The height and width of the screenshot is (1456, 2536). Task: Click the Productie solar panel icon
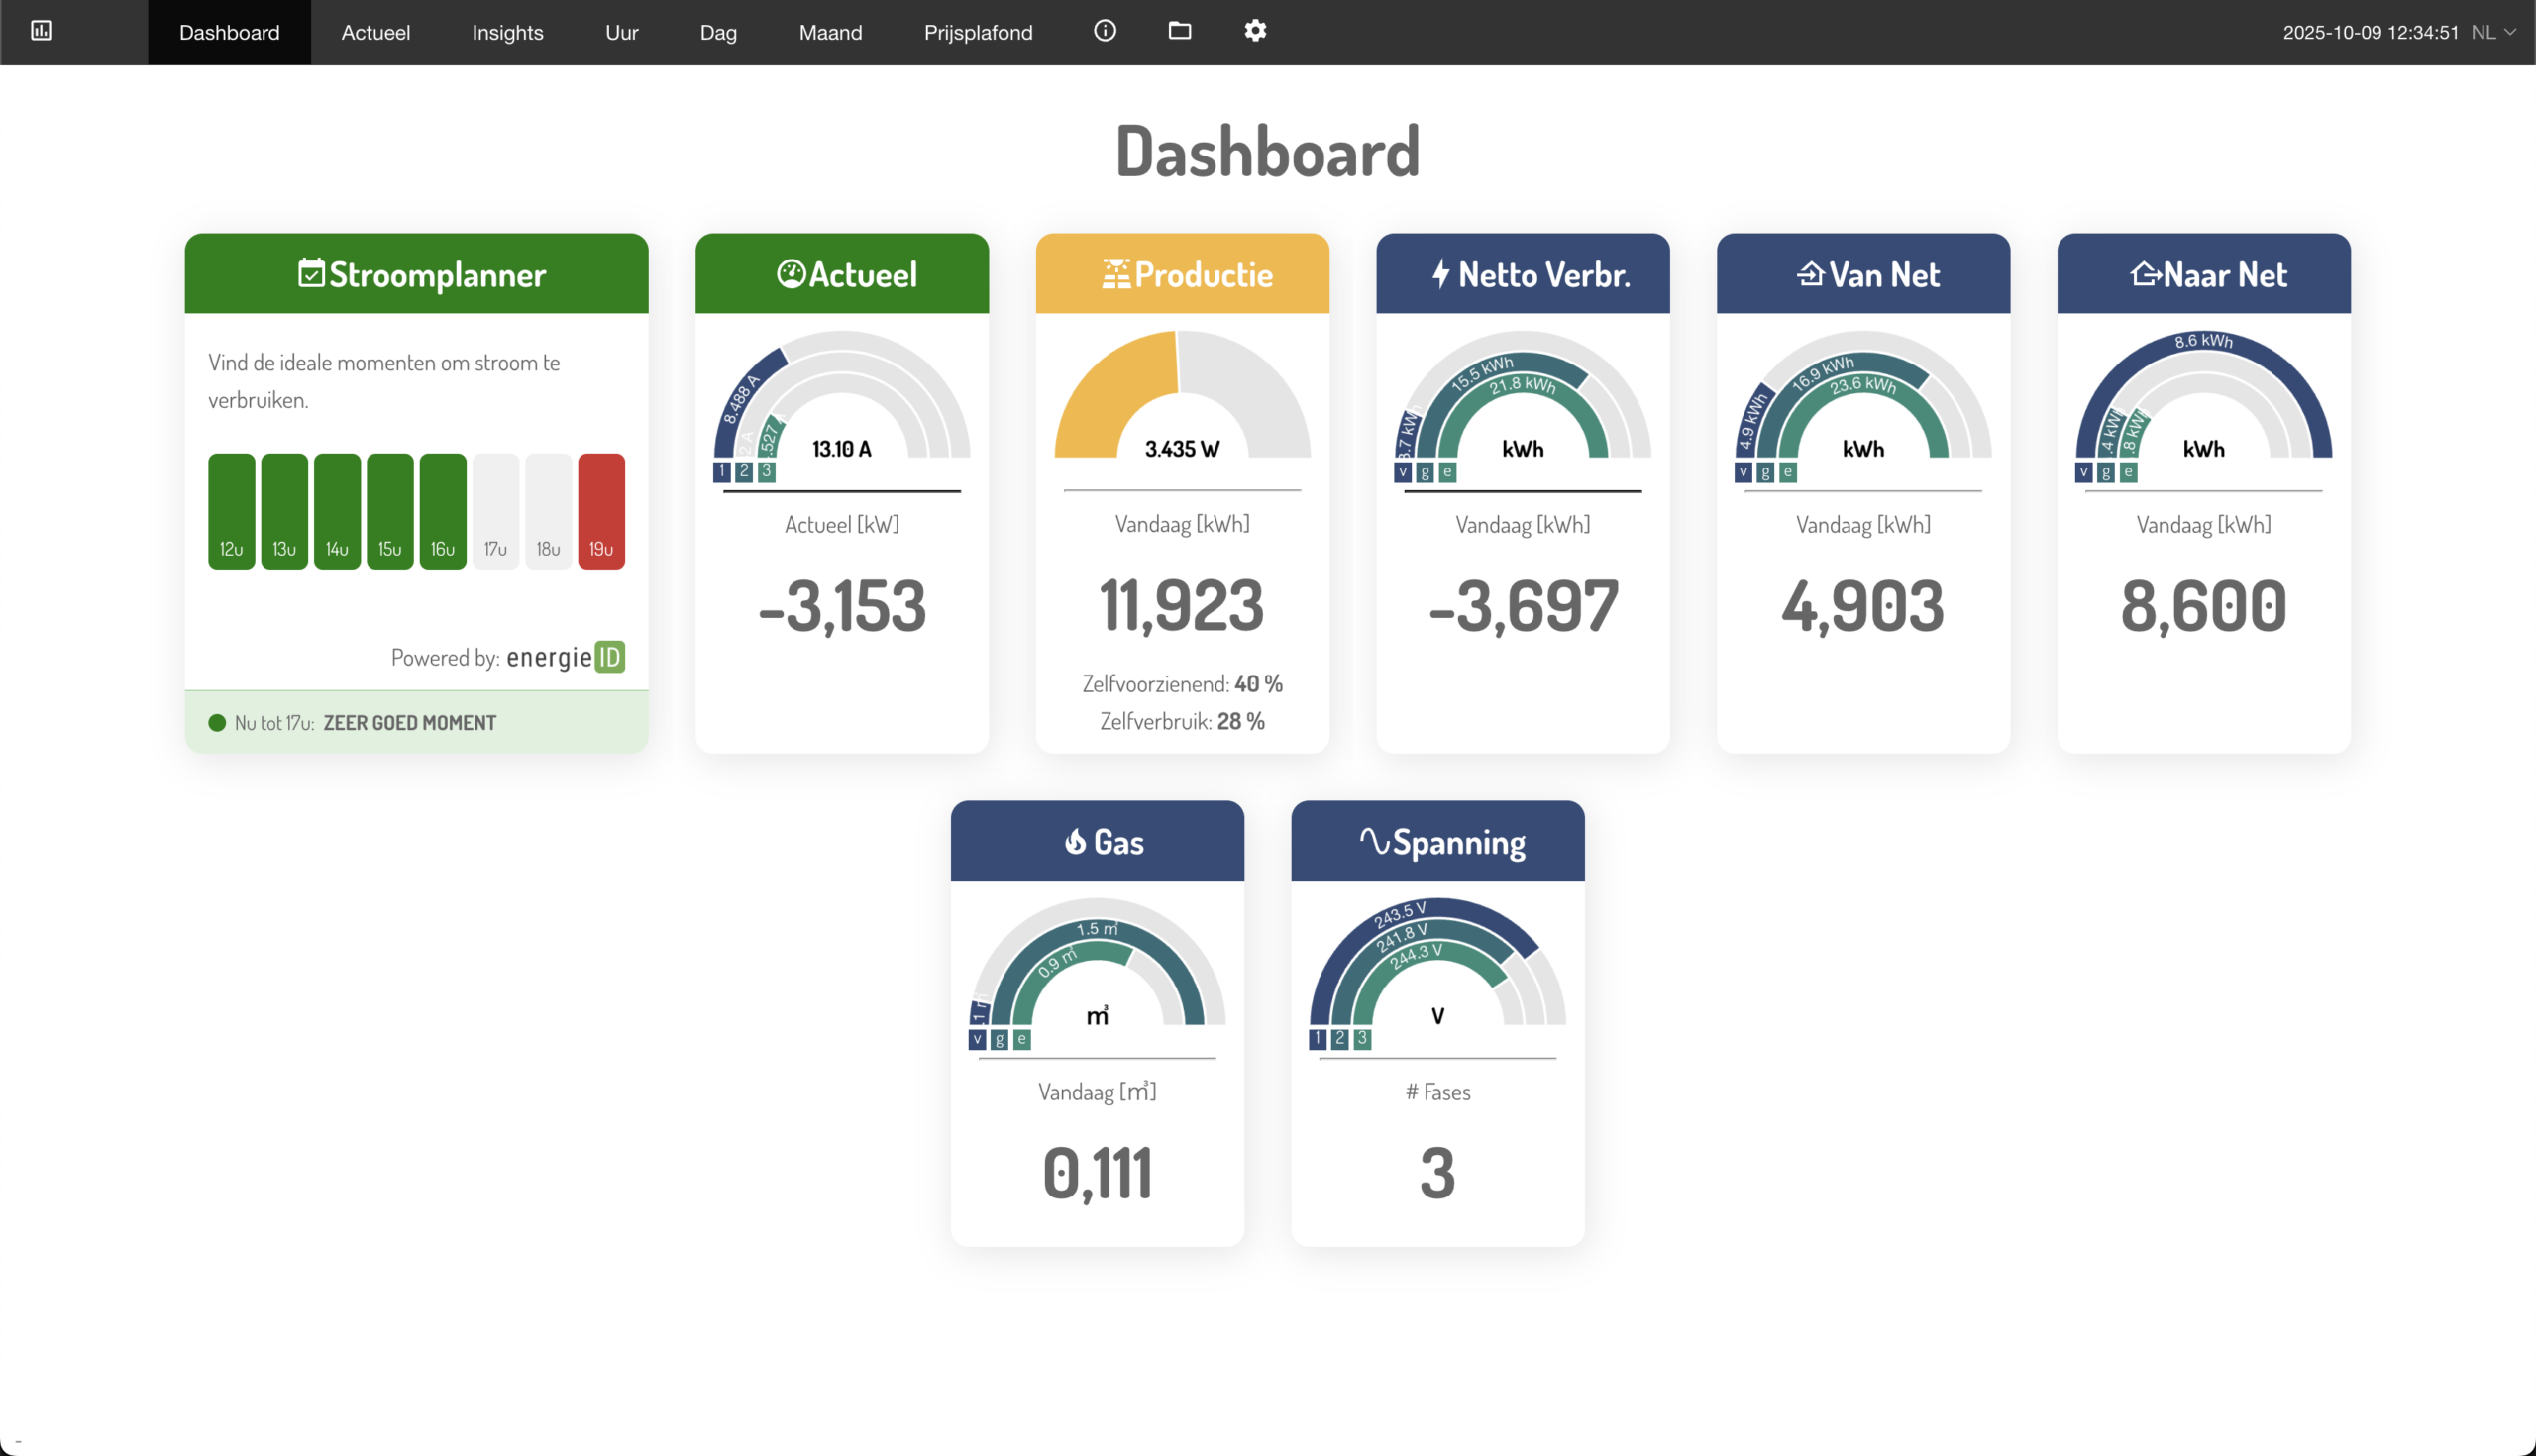1115,273
